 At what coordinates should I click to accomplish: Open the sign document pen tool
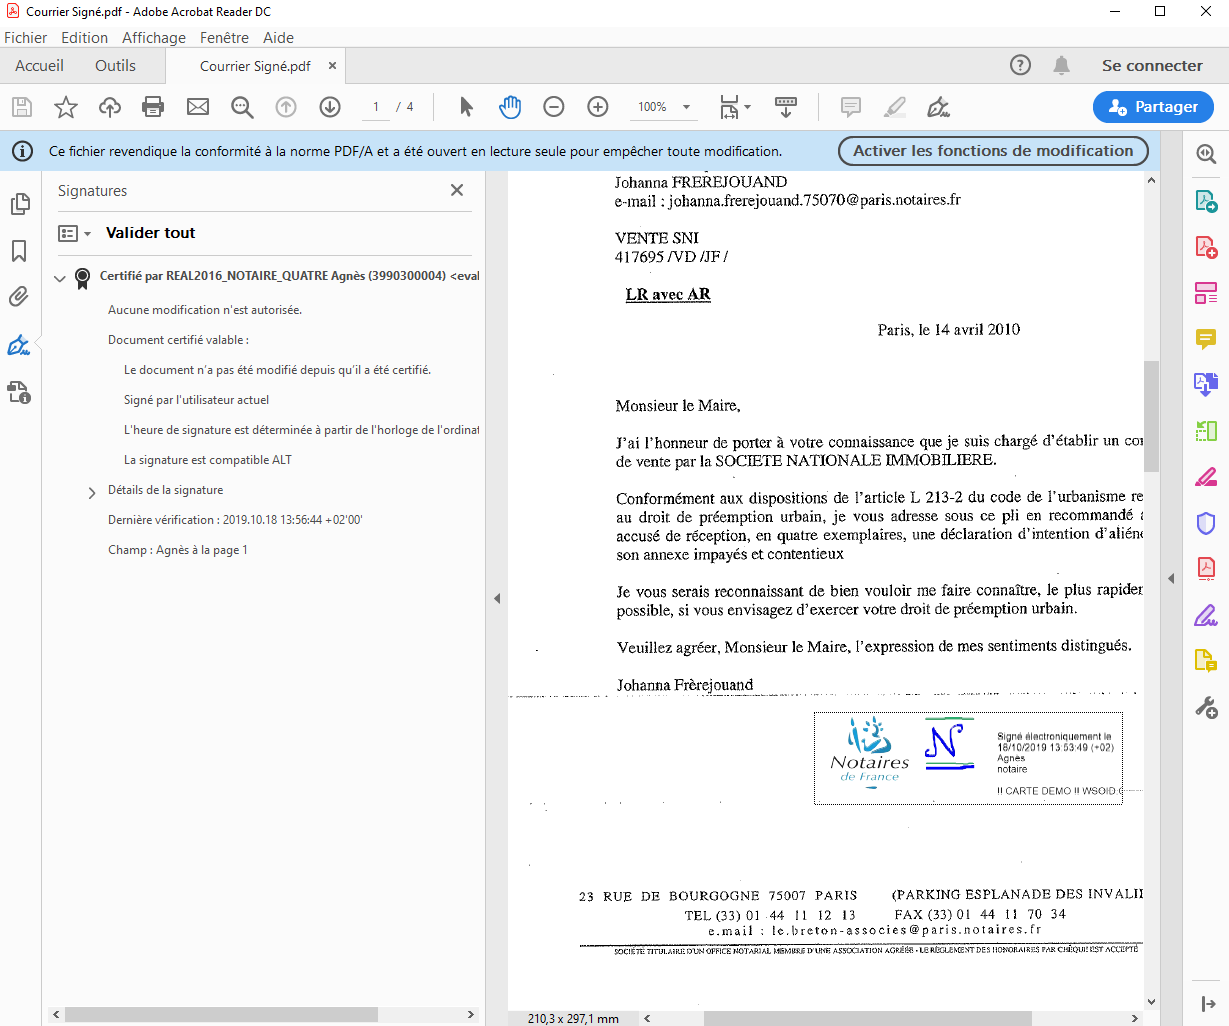(x=938, y=107)
